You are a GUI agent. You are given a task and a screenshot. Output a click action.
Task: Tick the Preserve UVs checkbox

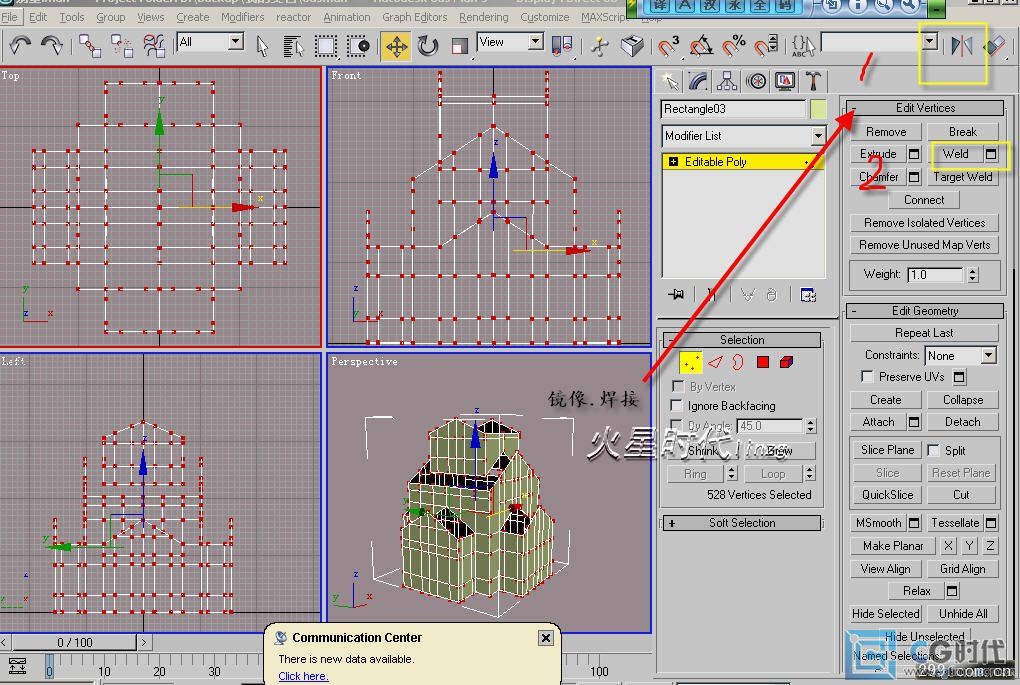867,377
